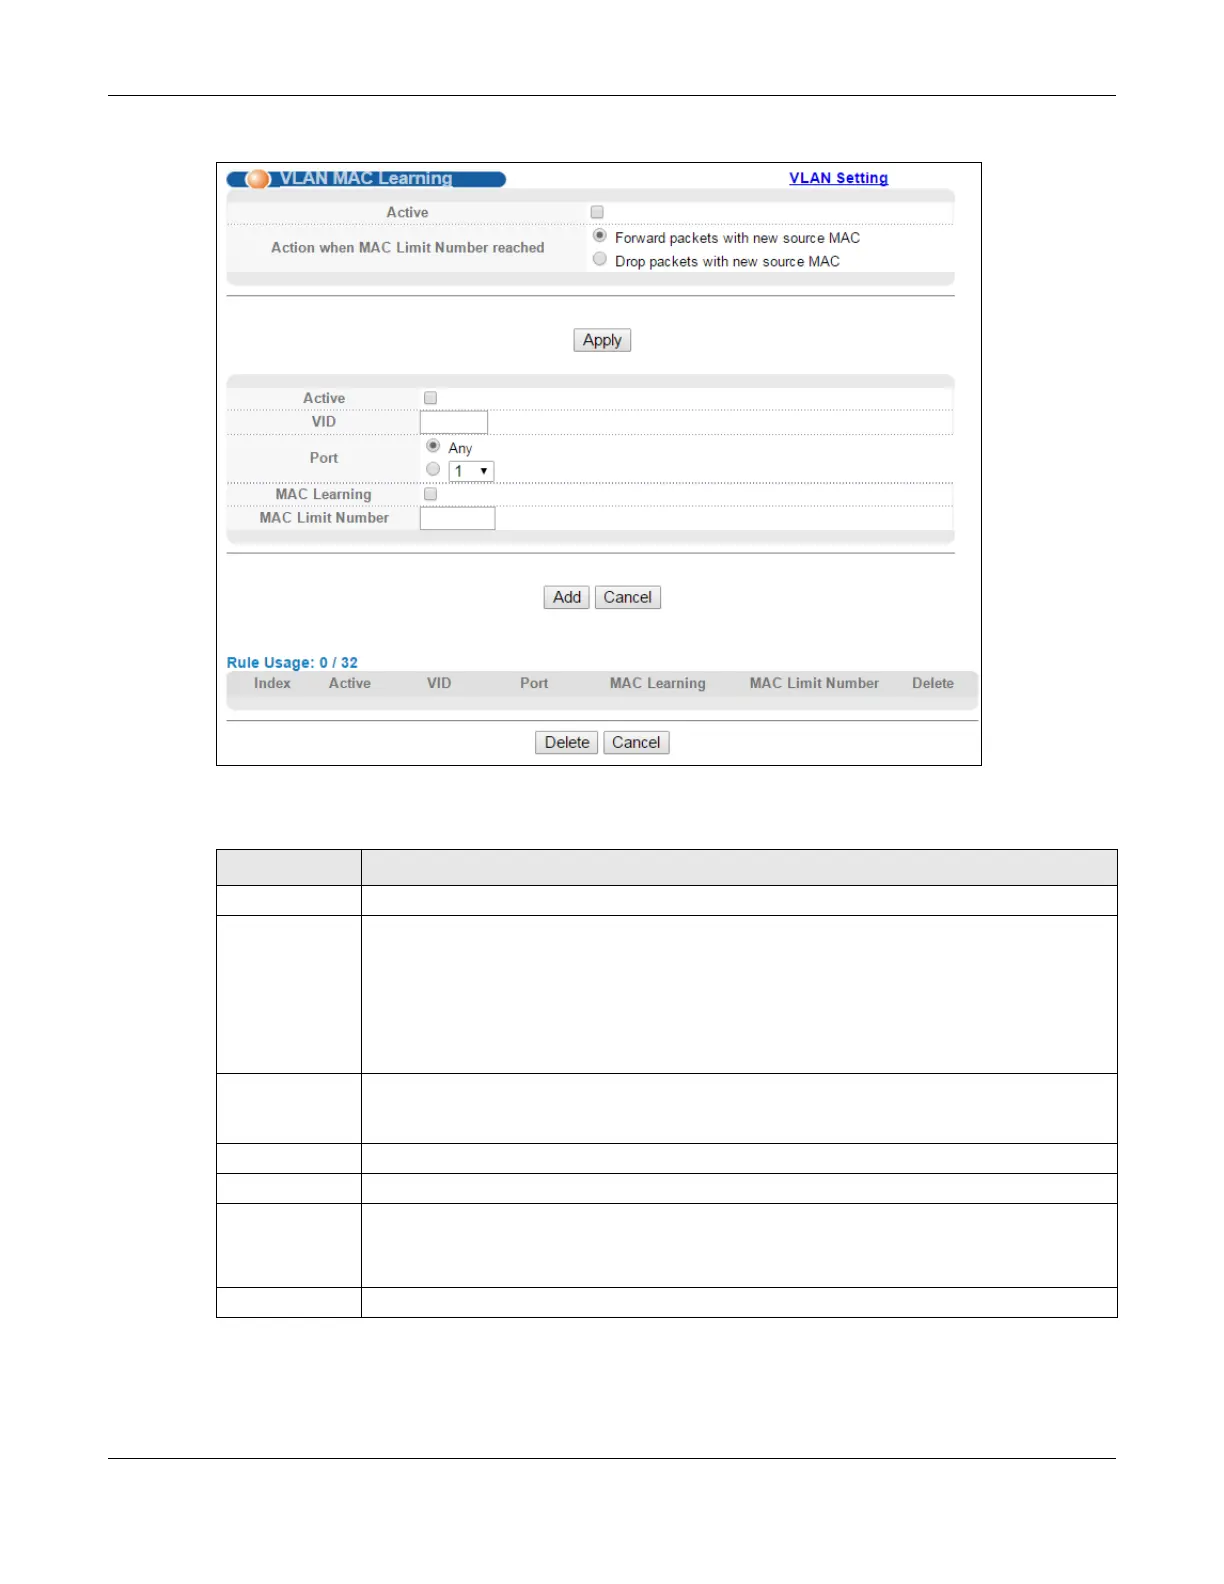This screenshot has width=1224, height=1584.
Task: Click the Delete button below the rule table
Action: pyautogui.click(x=567, y=742)
